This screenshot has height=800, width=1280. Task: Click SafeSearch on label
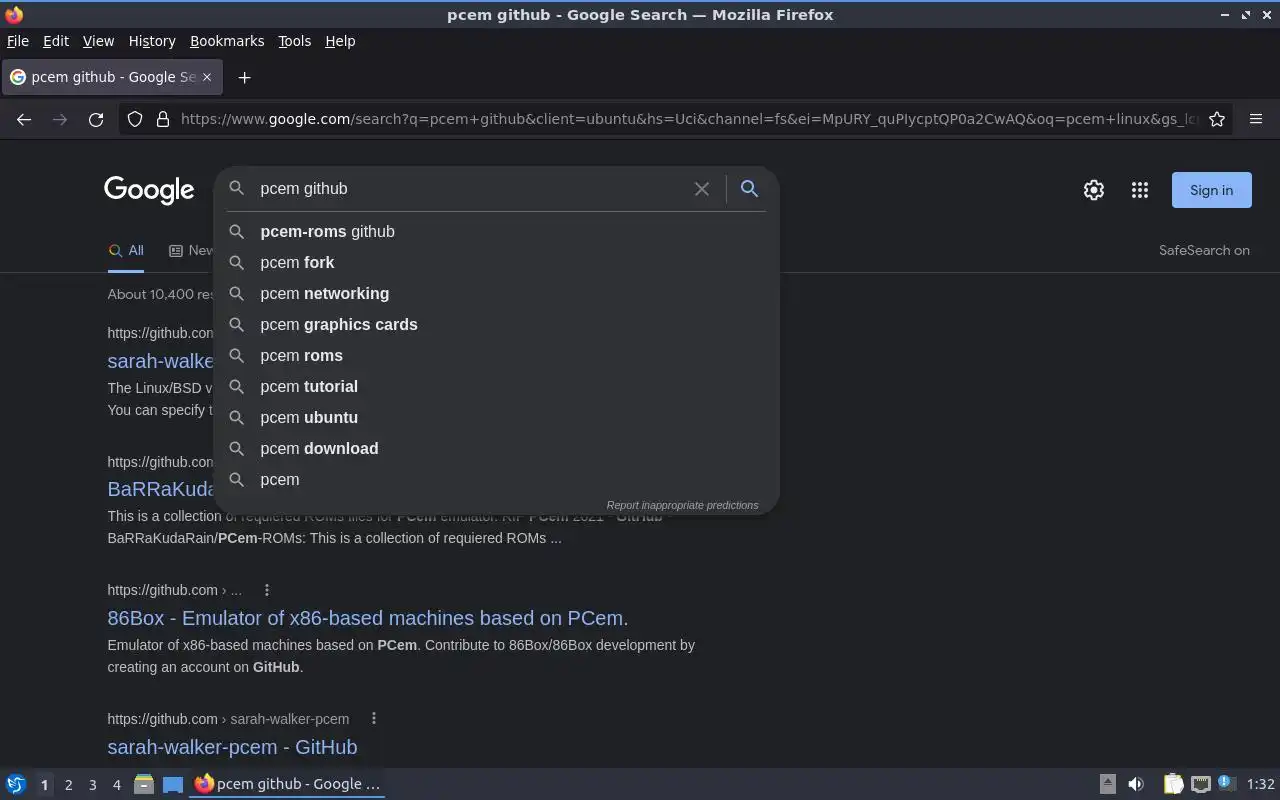click(1204, 250)
